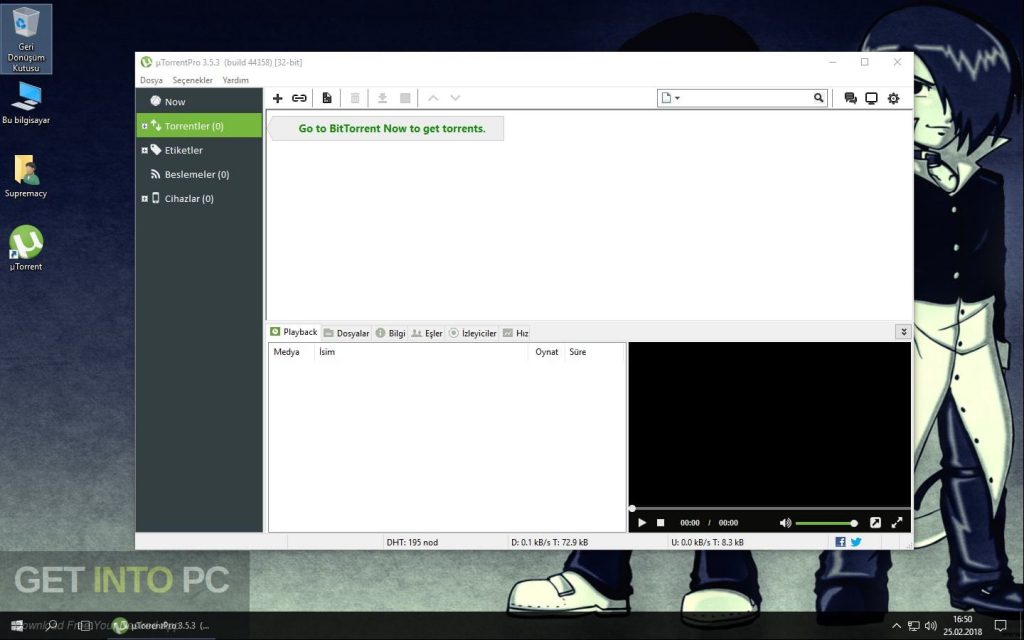Click the Remove torrent trash icon

[x=355, y=98]
